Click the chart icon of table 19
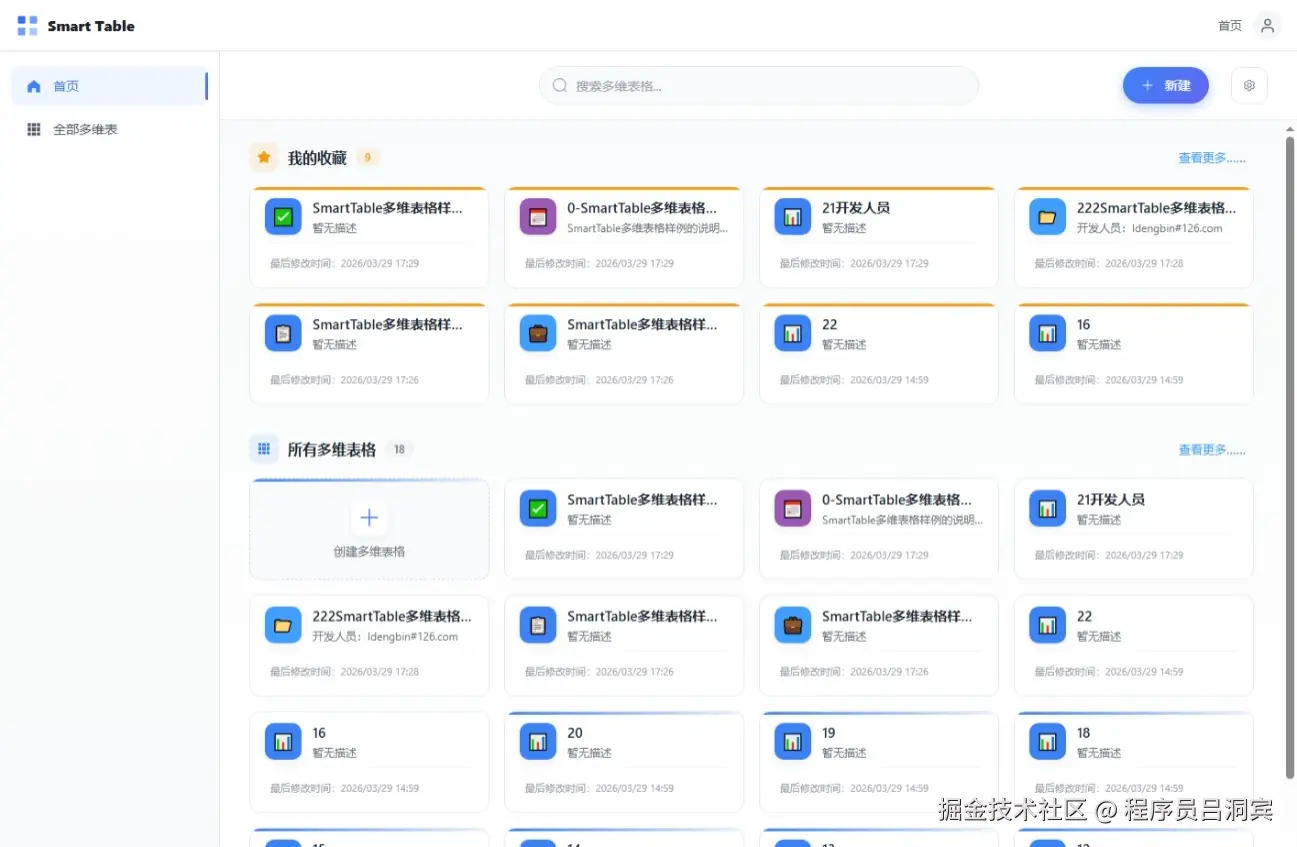Screen dimensions: 1297x847 pyautogui.click(x=793, y=742)
